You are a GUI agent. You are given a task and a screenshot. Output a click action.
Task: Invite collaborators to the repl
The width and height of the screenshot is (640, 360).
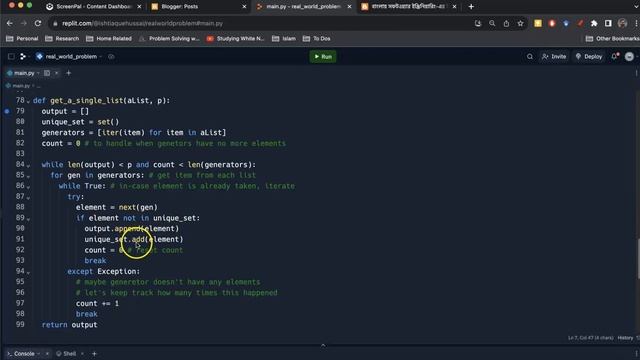(x=554, y=57)
